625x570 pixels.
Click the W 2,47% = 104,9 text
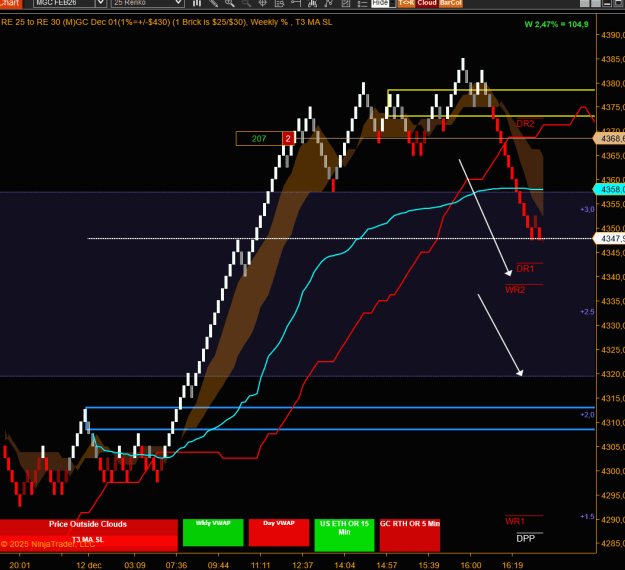tap(556, 24)
